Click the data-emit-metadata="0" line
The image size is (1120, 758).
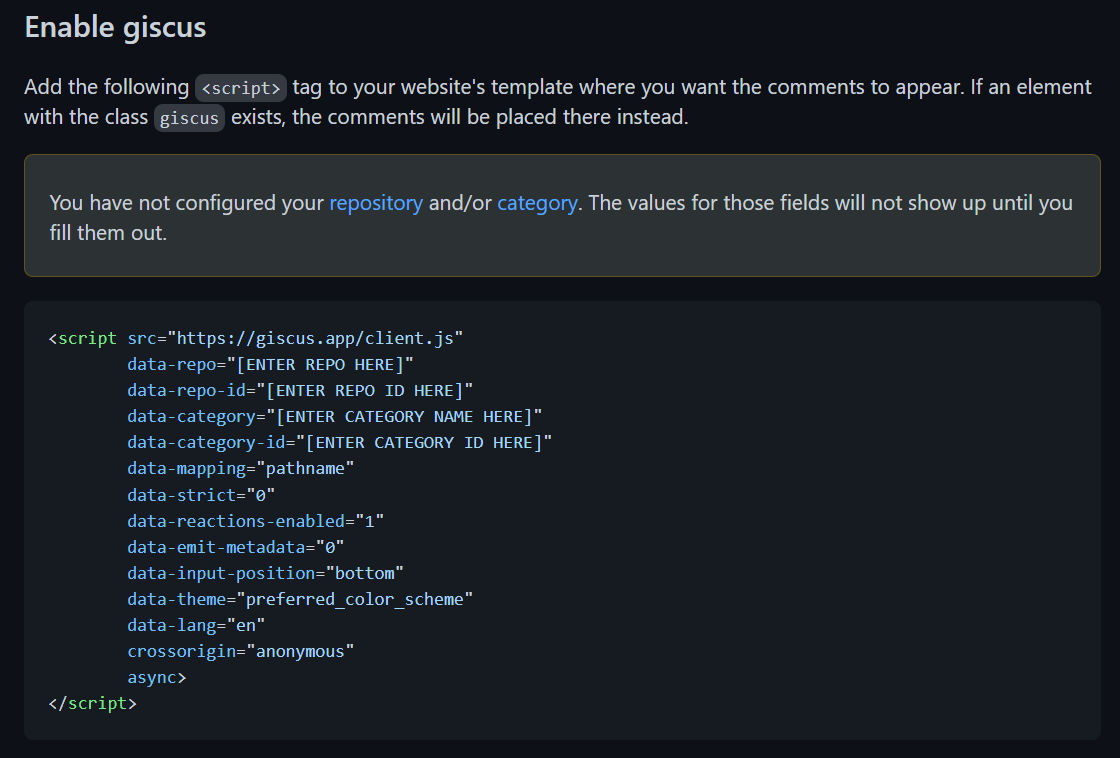[x=235, y=546]
